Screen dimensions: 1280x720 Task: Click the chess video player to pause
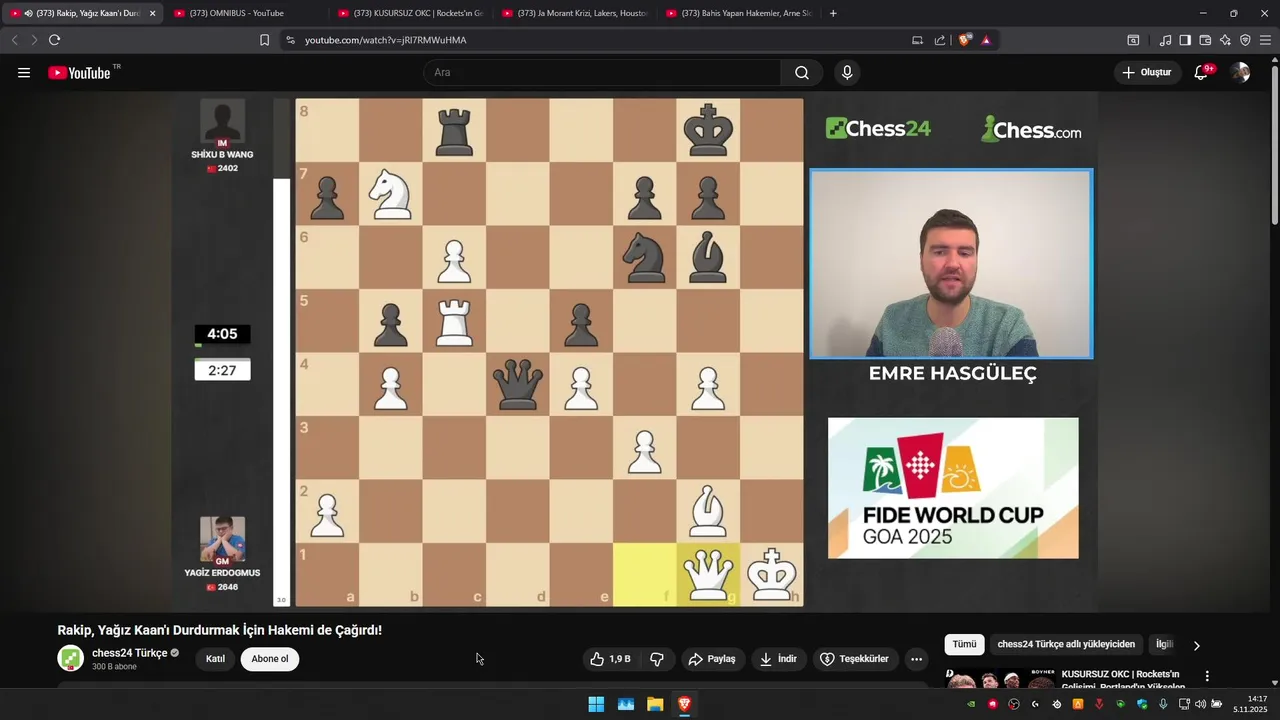635,350
